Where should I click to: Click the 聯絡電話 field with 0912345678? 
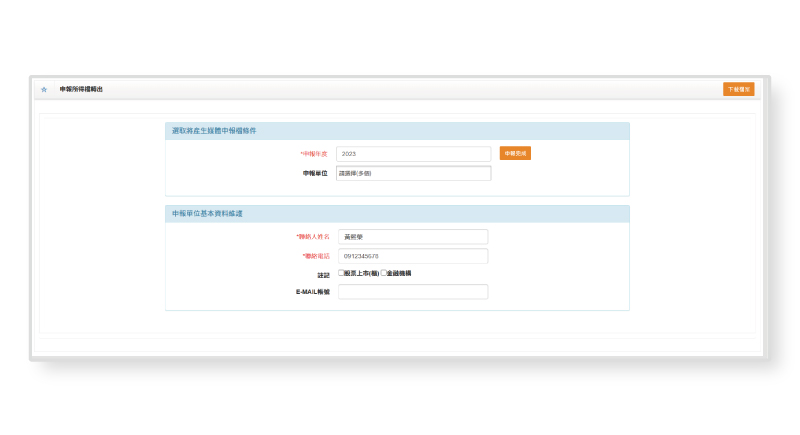tap(413, 256)
